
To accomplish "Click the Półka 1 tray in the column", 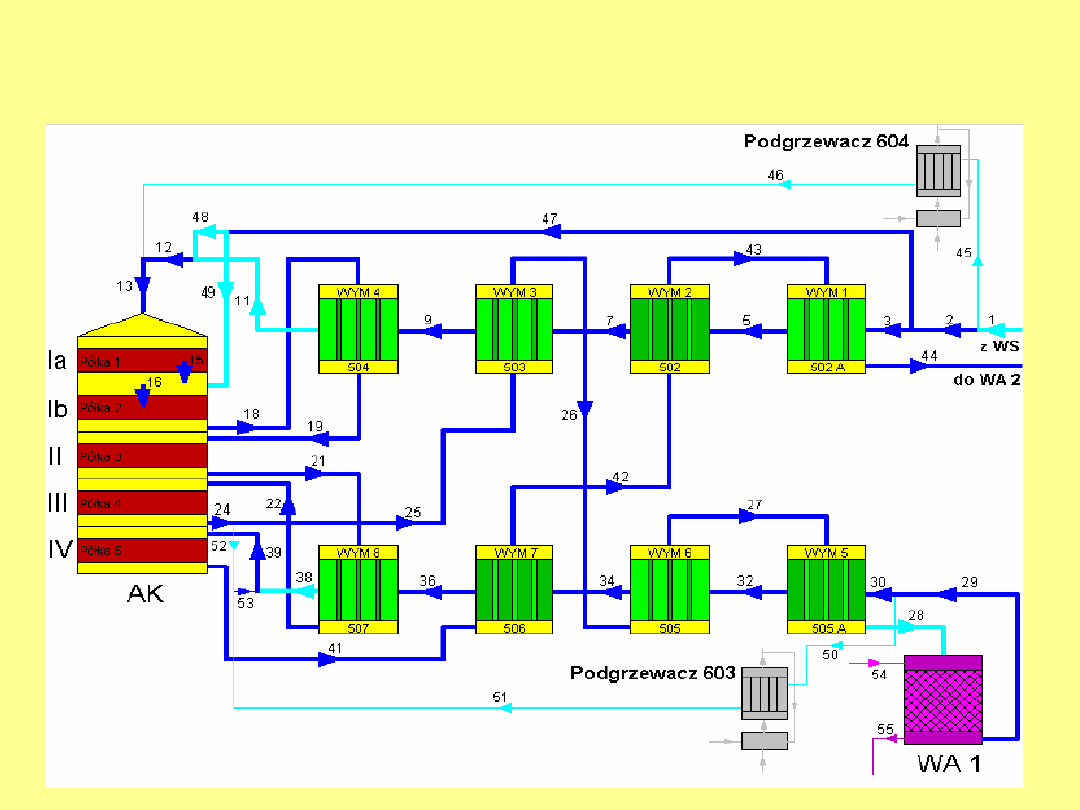I will click(x=141, y=360).
